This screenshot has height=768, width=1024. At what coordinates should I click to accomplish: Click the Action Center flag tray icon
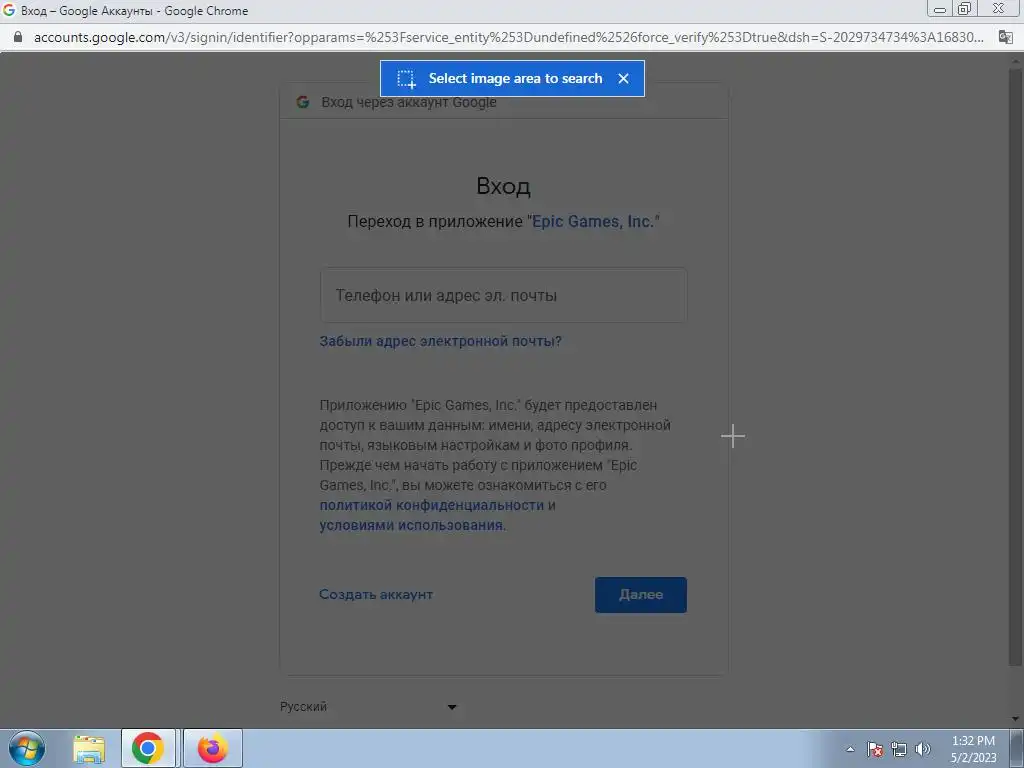click(x=875, y=749)
